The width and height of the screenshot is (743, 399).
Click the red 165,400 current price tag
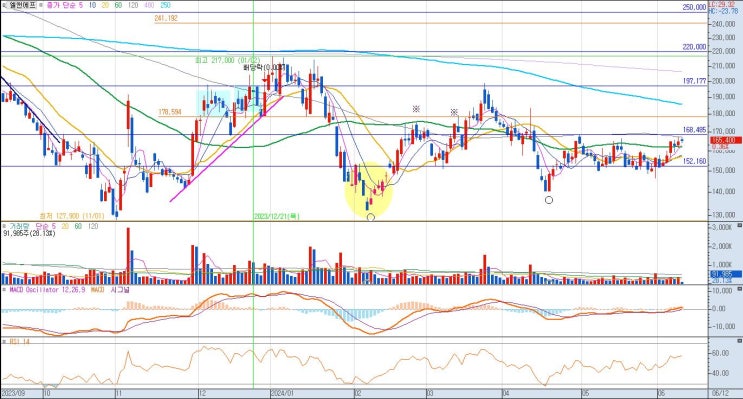pyautogui.click(x=725, y=140)
